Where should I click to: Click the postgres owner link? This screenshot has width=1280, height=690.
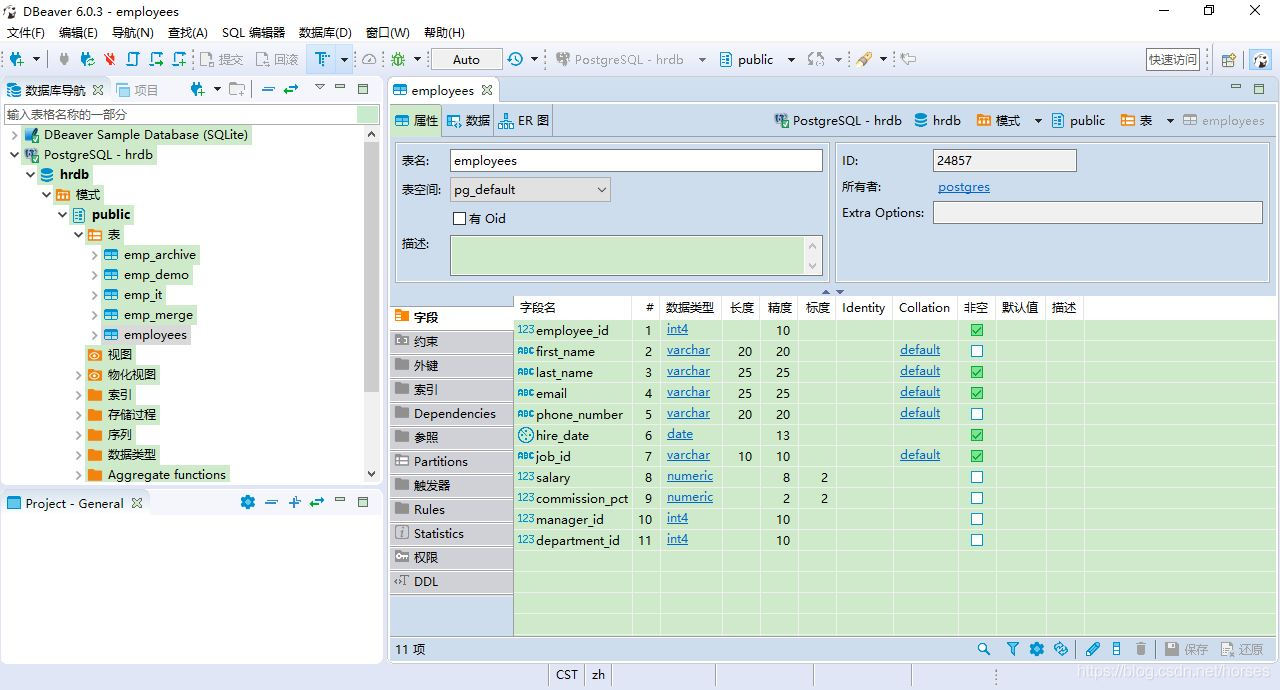[963, 187]
